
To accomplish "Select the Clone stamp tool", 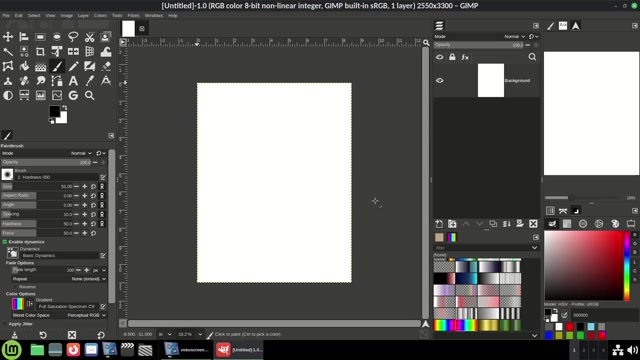I will tap(8, 81).
